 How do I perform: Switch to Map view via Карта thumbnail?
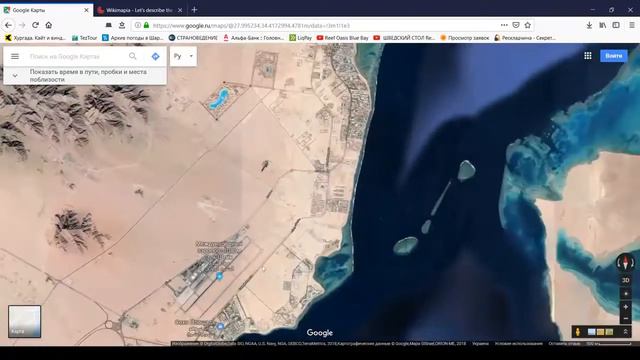[24, 321]
